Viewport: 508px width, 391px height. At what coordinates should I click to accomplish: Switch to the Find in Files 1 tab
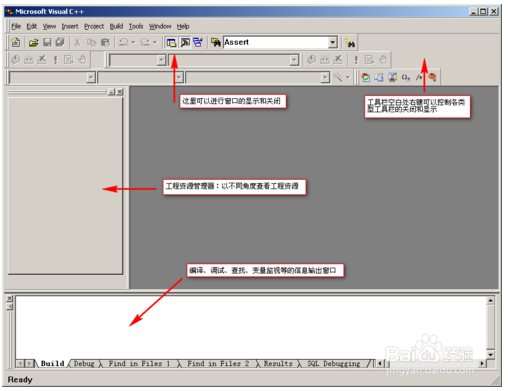[139, 363]
